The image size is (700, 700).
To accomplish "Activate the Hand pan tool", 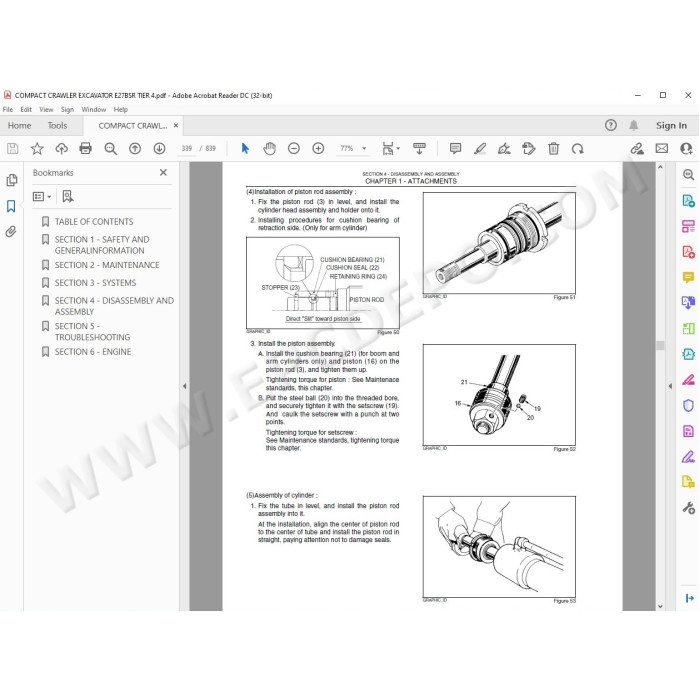I will (270, 148).
